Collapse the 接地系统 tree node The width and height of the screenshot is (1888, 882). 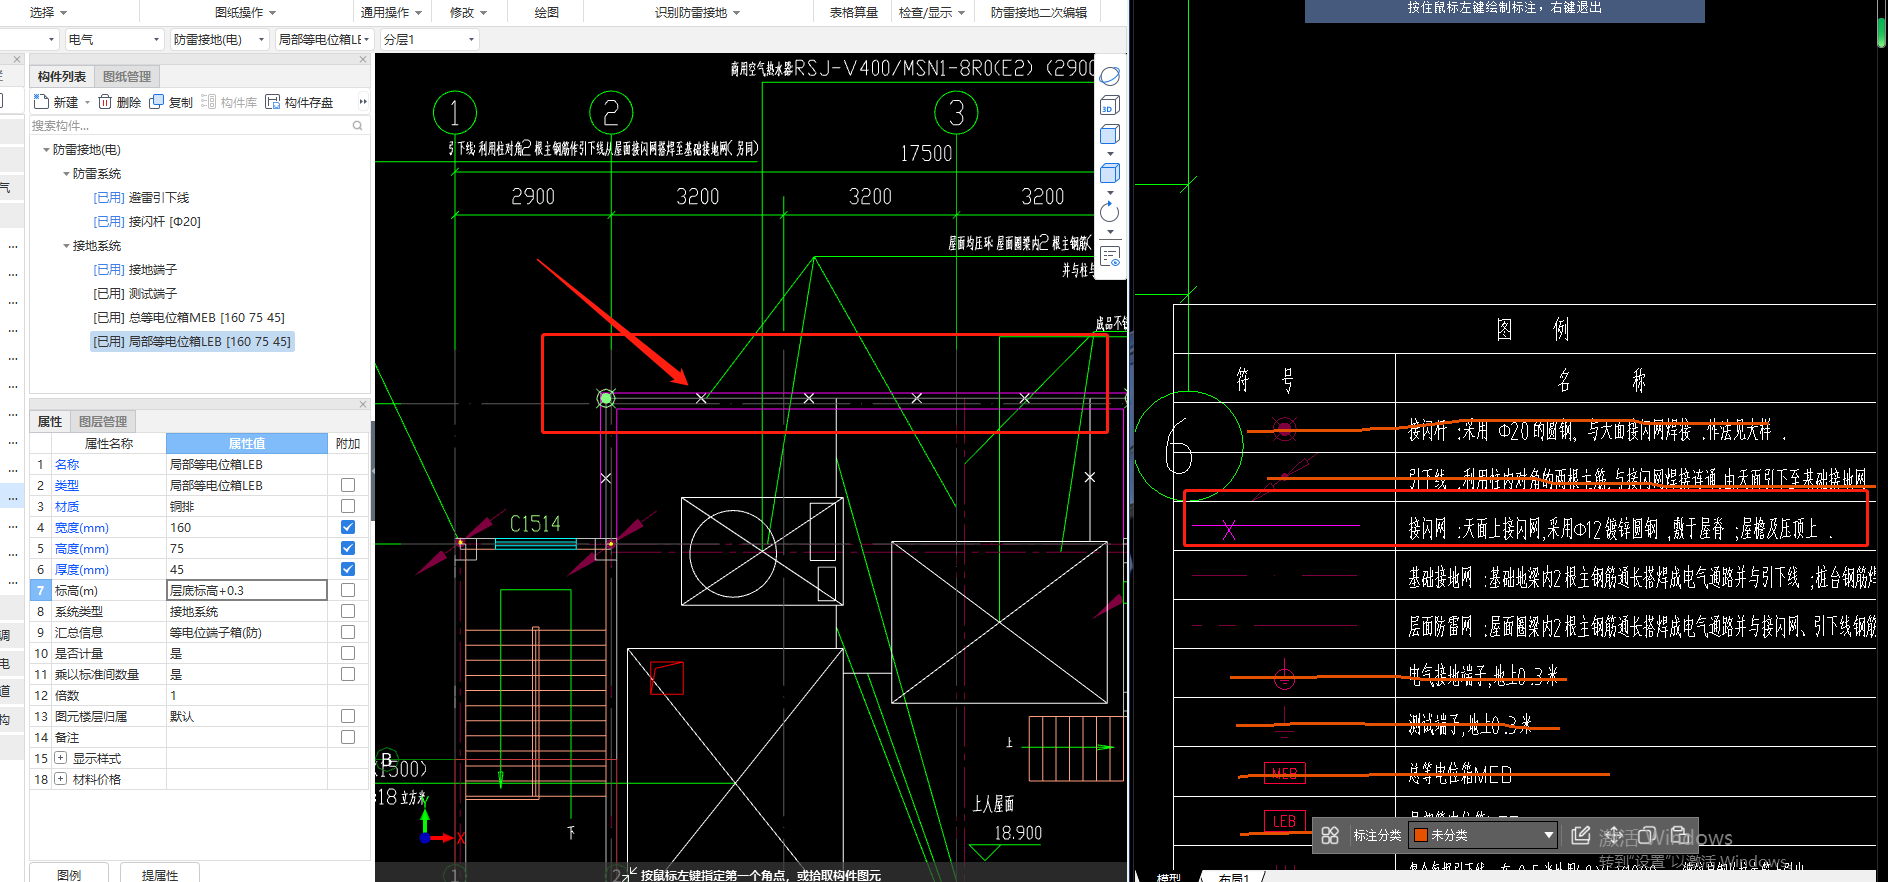pyautogui.click(x=66, y=246)
